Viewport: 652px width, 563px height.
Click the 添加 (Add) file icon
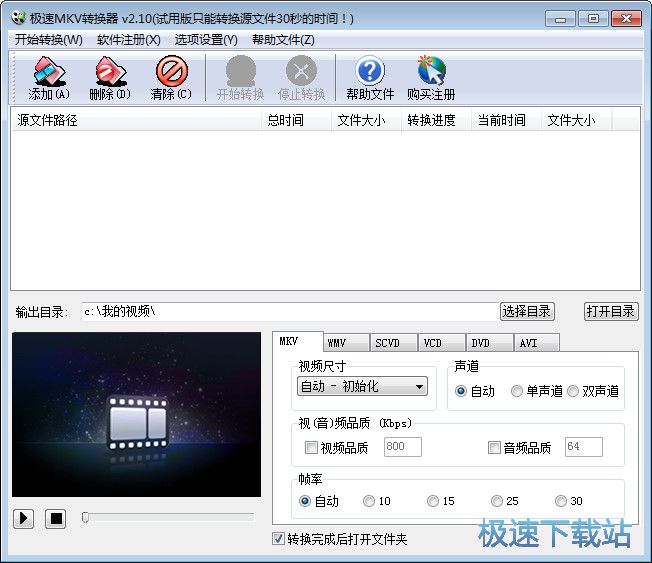(x=48, y=72)
